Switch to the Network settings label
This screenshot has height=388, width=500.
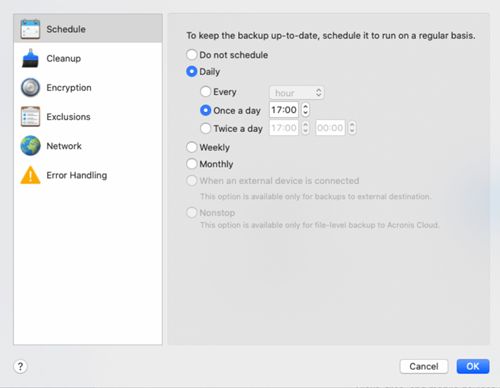point(64,146)
